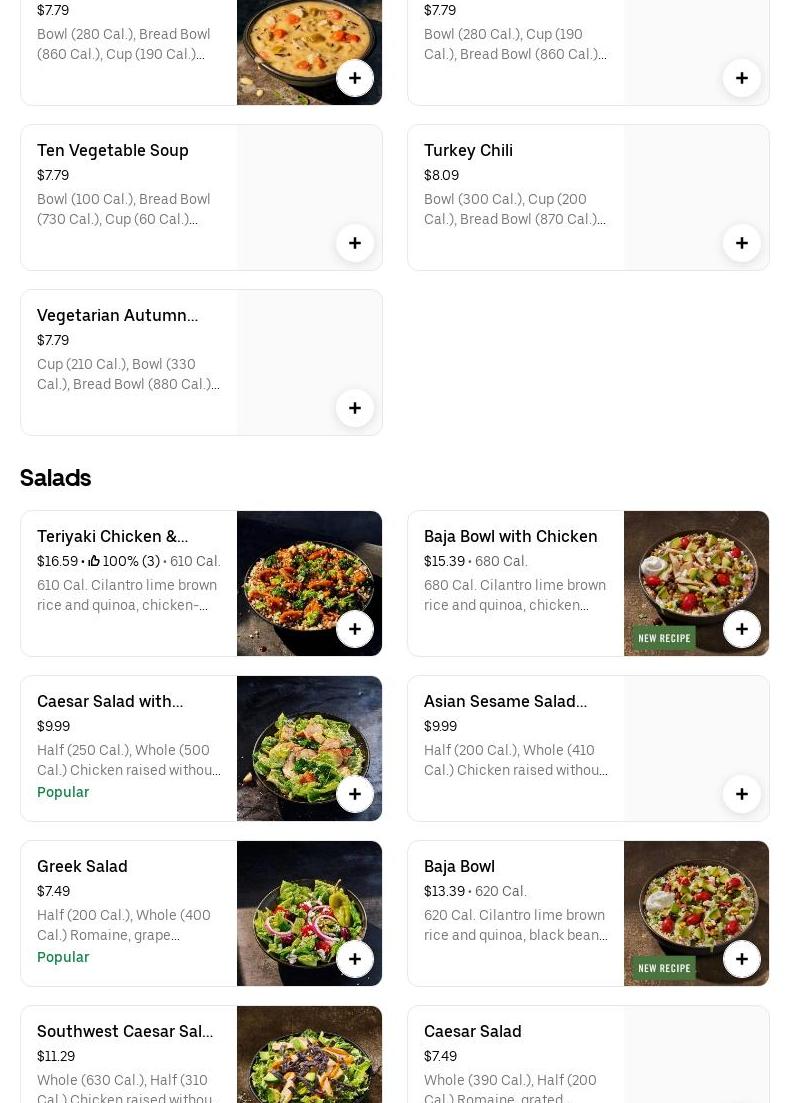Image resolution: width=804 pixels, height=1103 pixels.
Task: Add Ten Vegetable Soup to cart
Action: point(354,243)
